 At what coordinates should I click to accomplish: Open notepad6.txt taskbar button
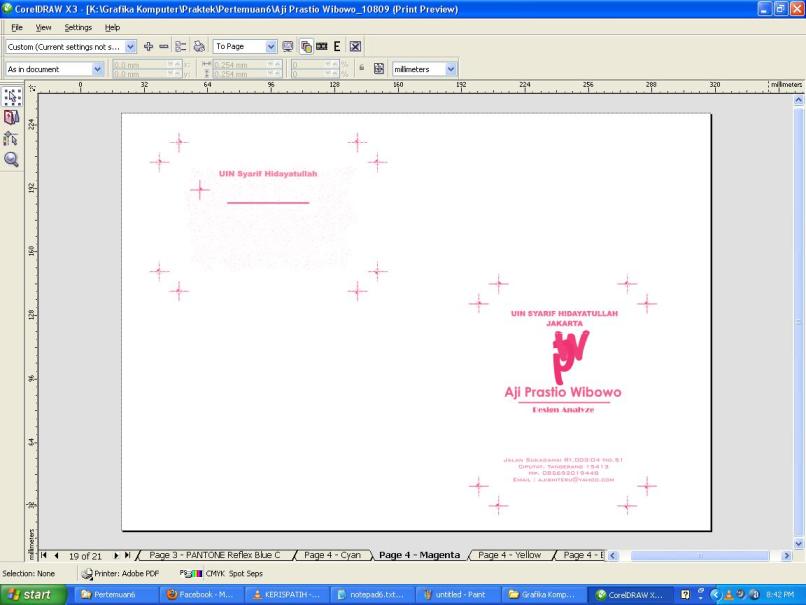click(x=372, y=595)
